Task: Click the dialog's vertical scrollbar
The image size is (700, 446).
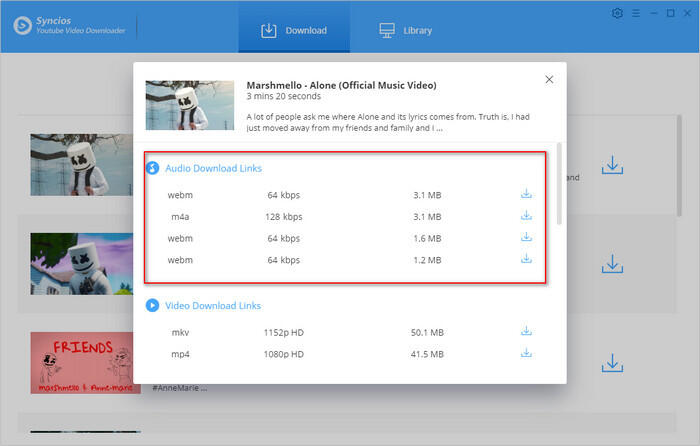Action: [x=558, y=182]
